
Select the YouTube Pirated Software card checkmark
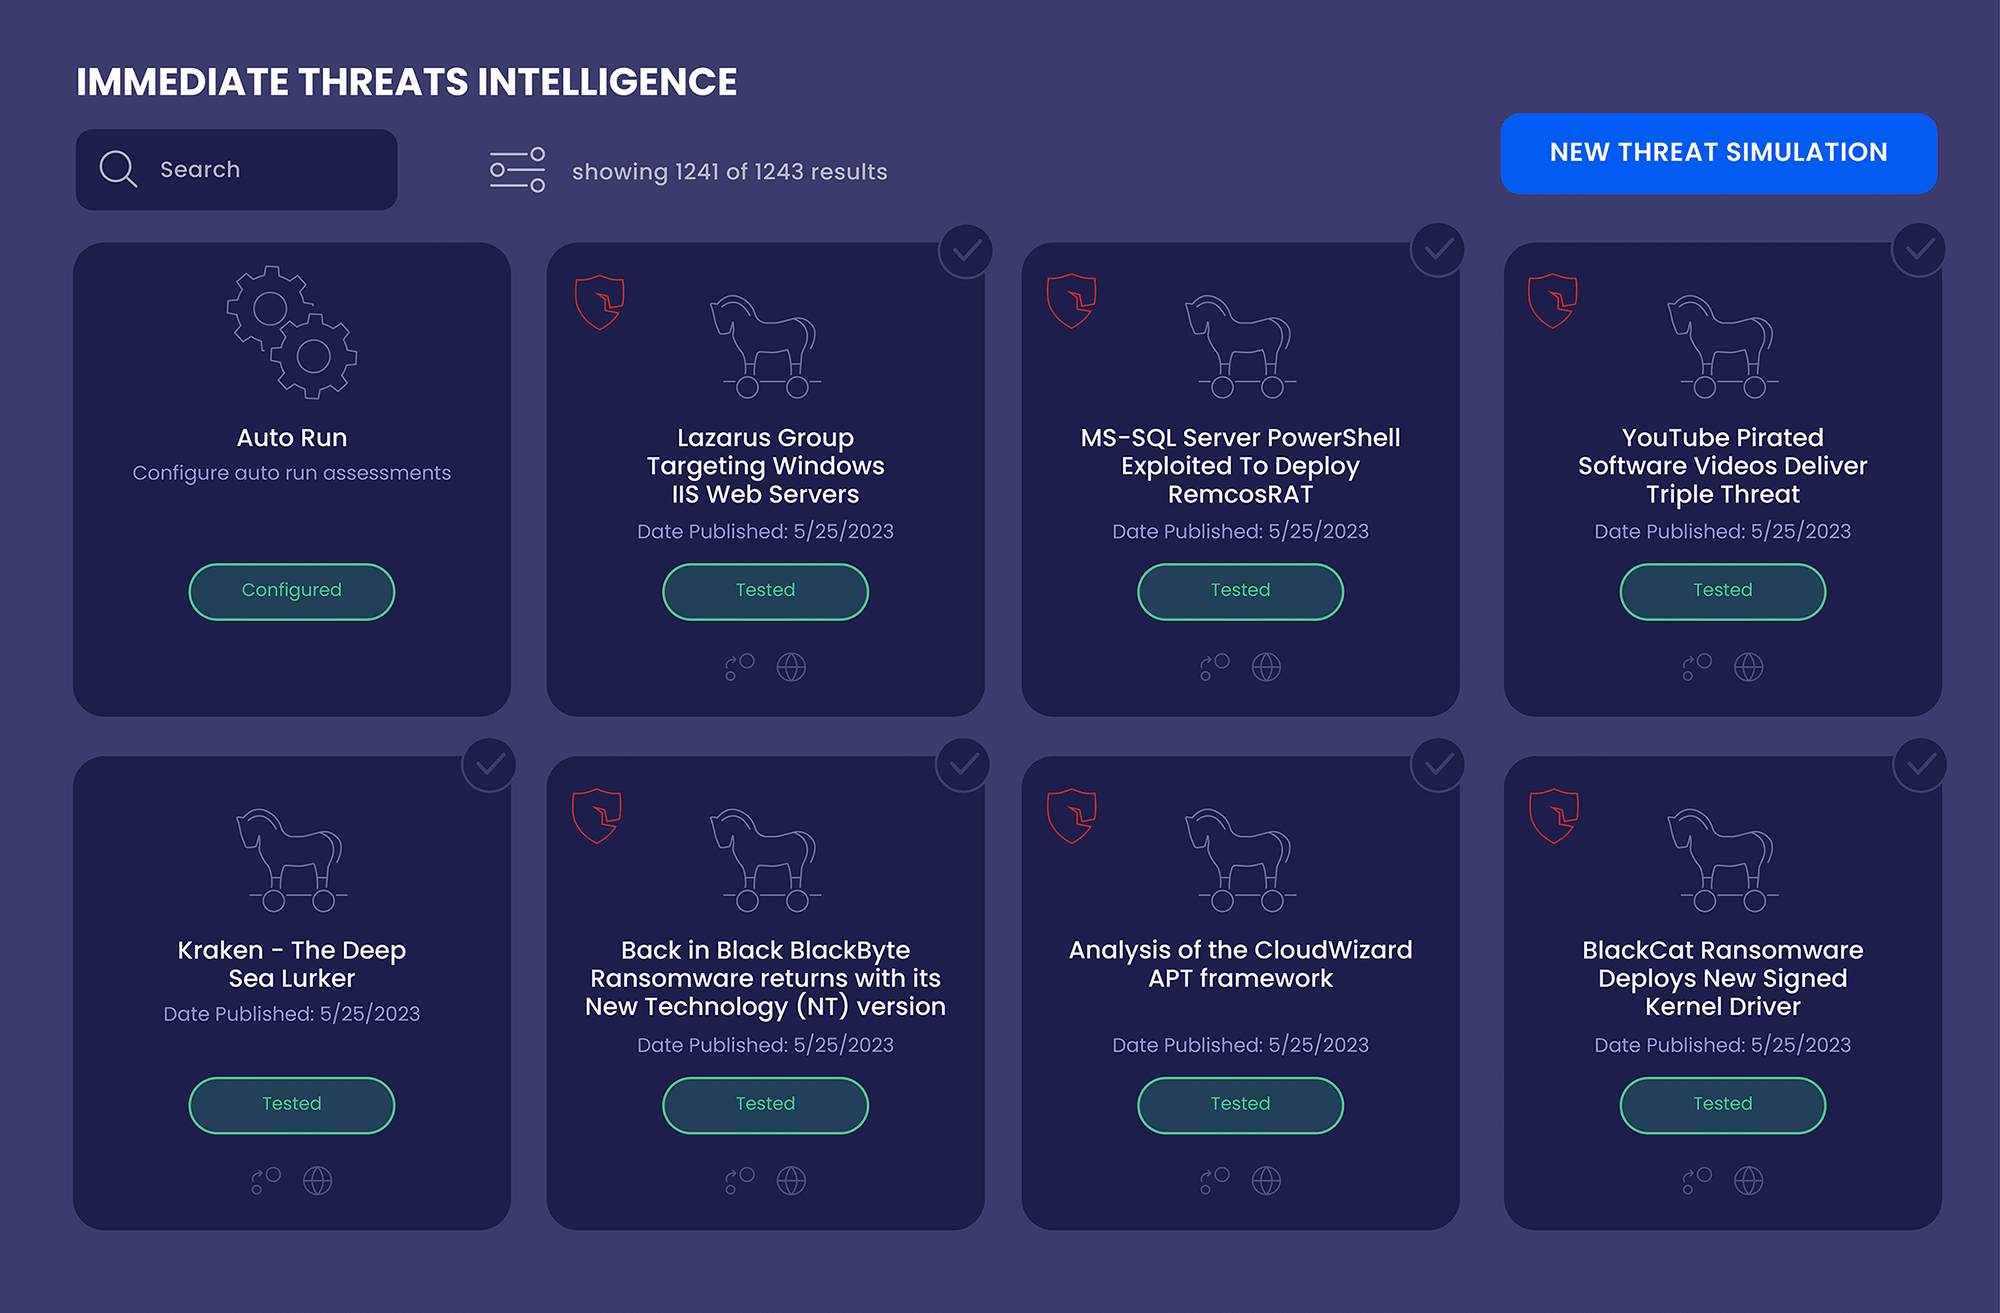coord(1918,250)
